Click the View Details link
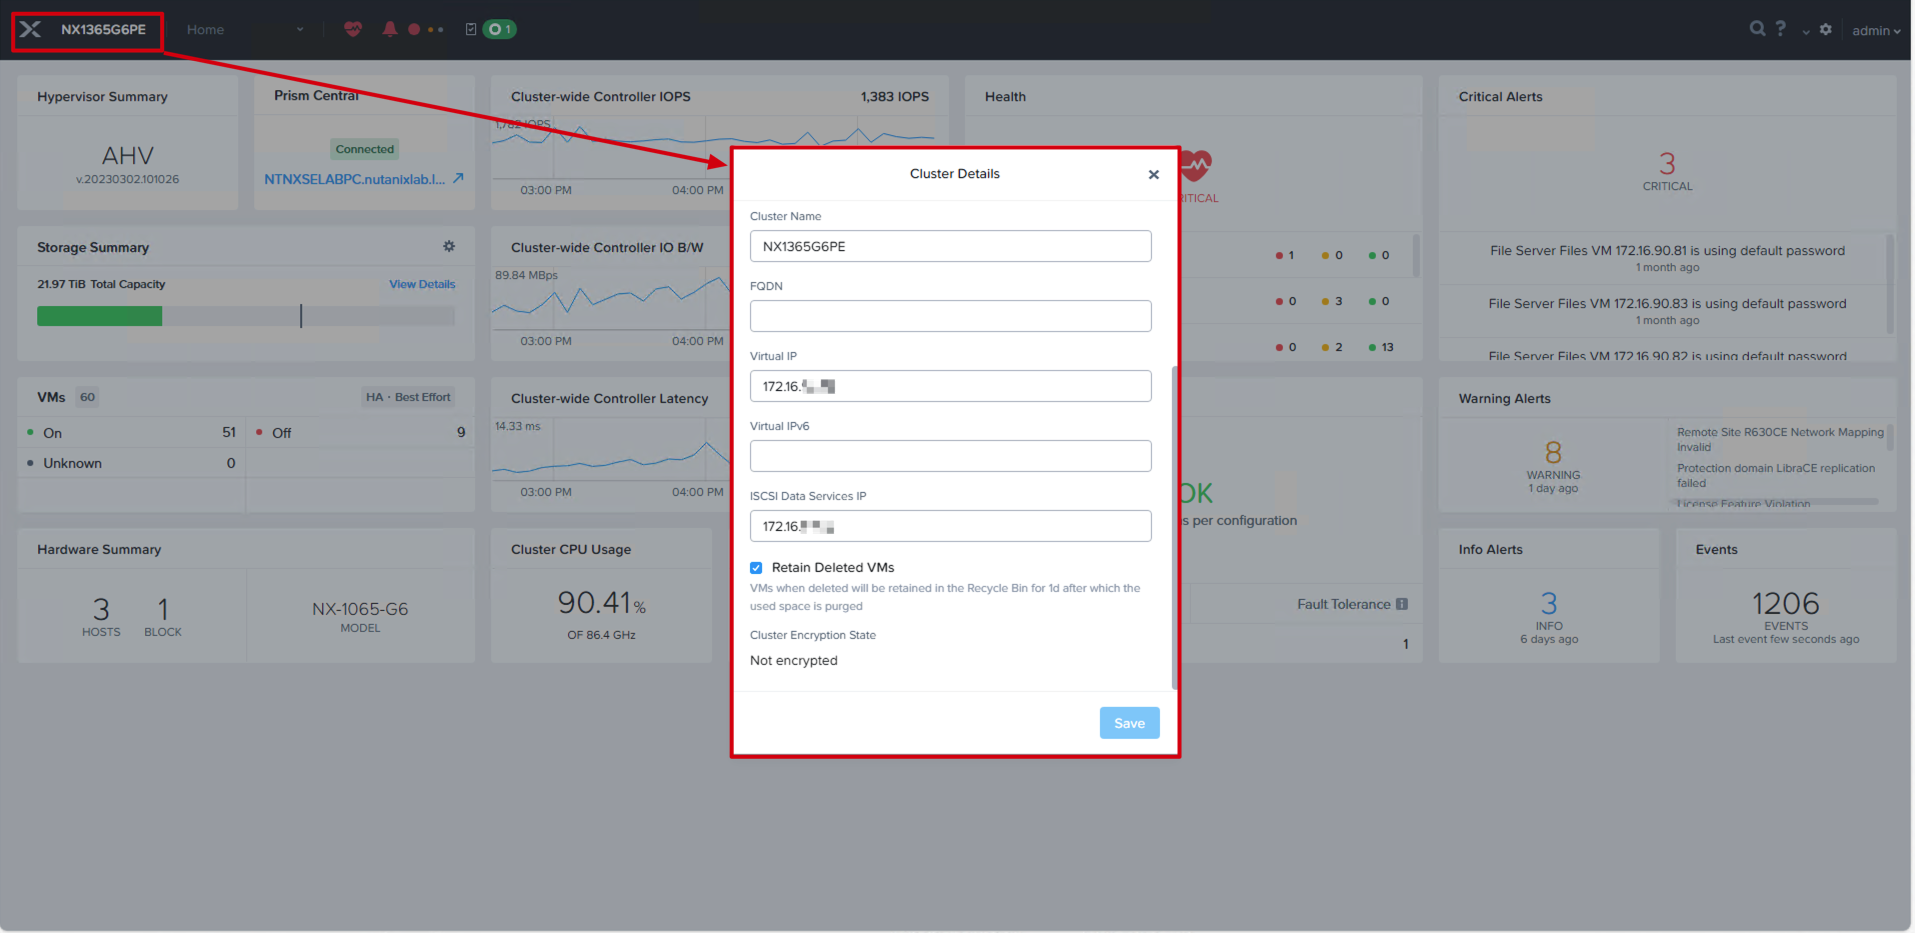The image size is (1915, 933). [422, 284]
